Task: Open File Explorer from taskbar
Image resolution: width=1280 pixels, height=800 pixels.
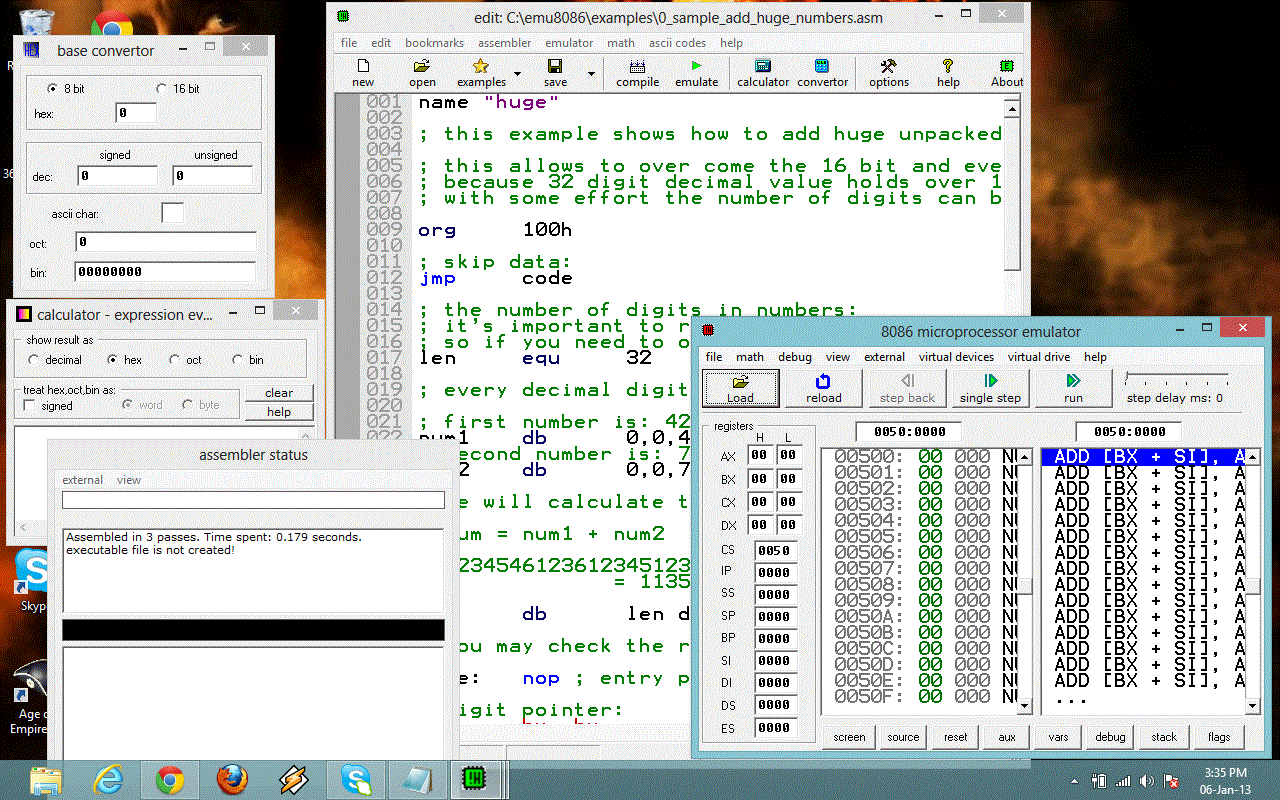Action: (x=47, y=779)
